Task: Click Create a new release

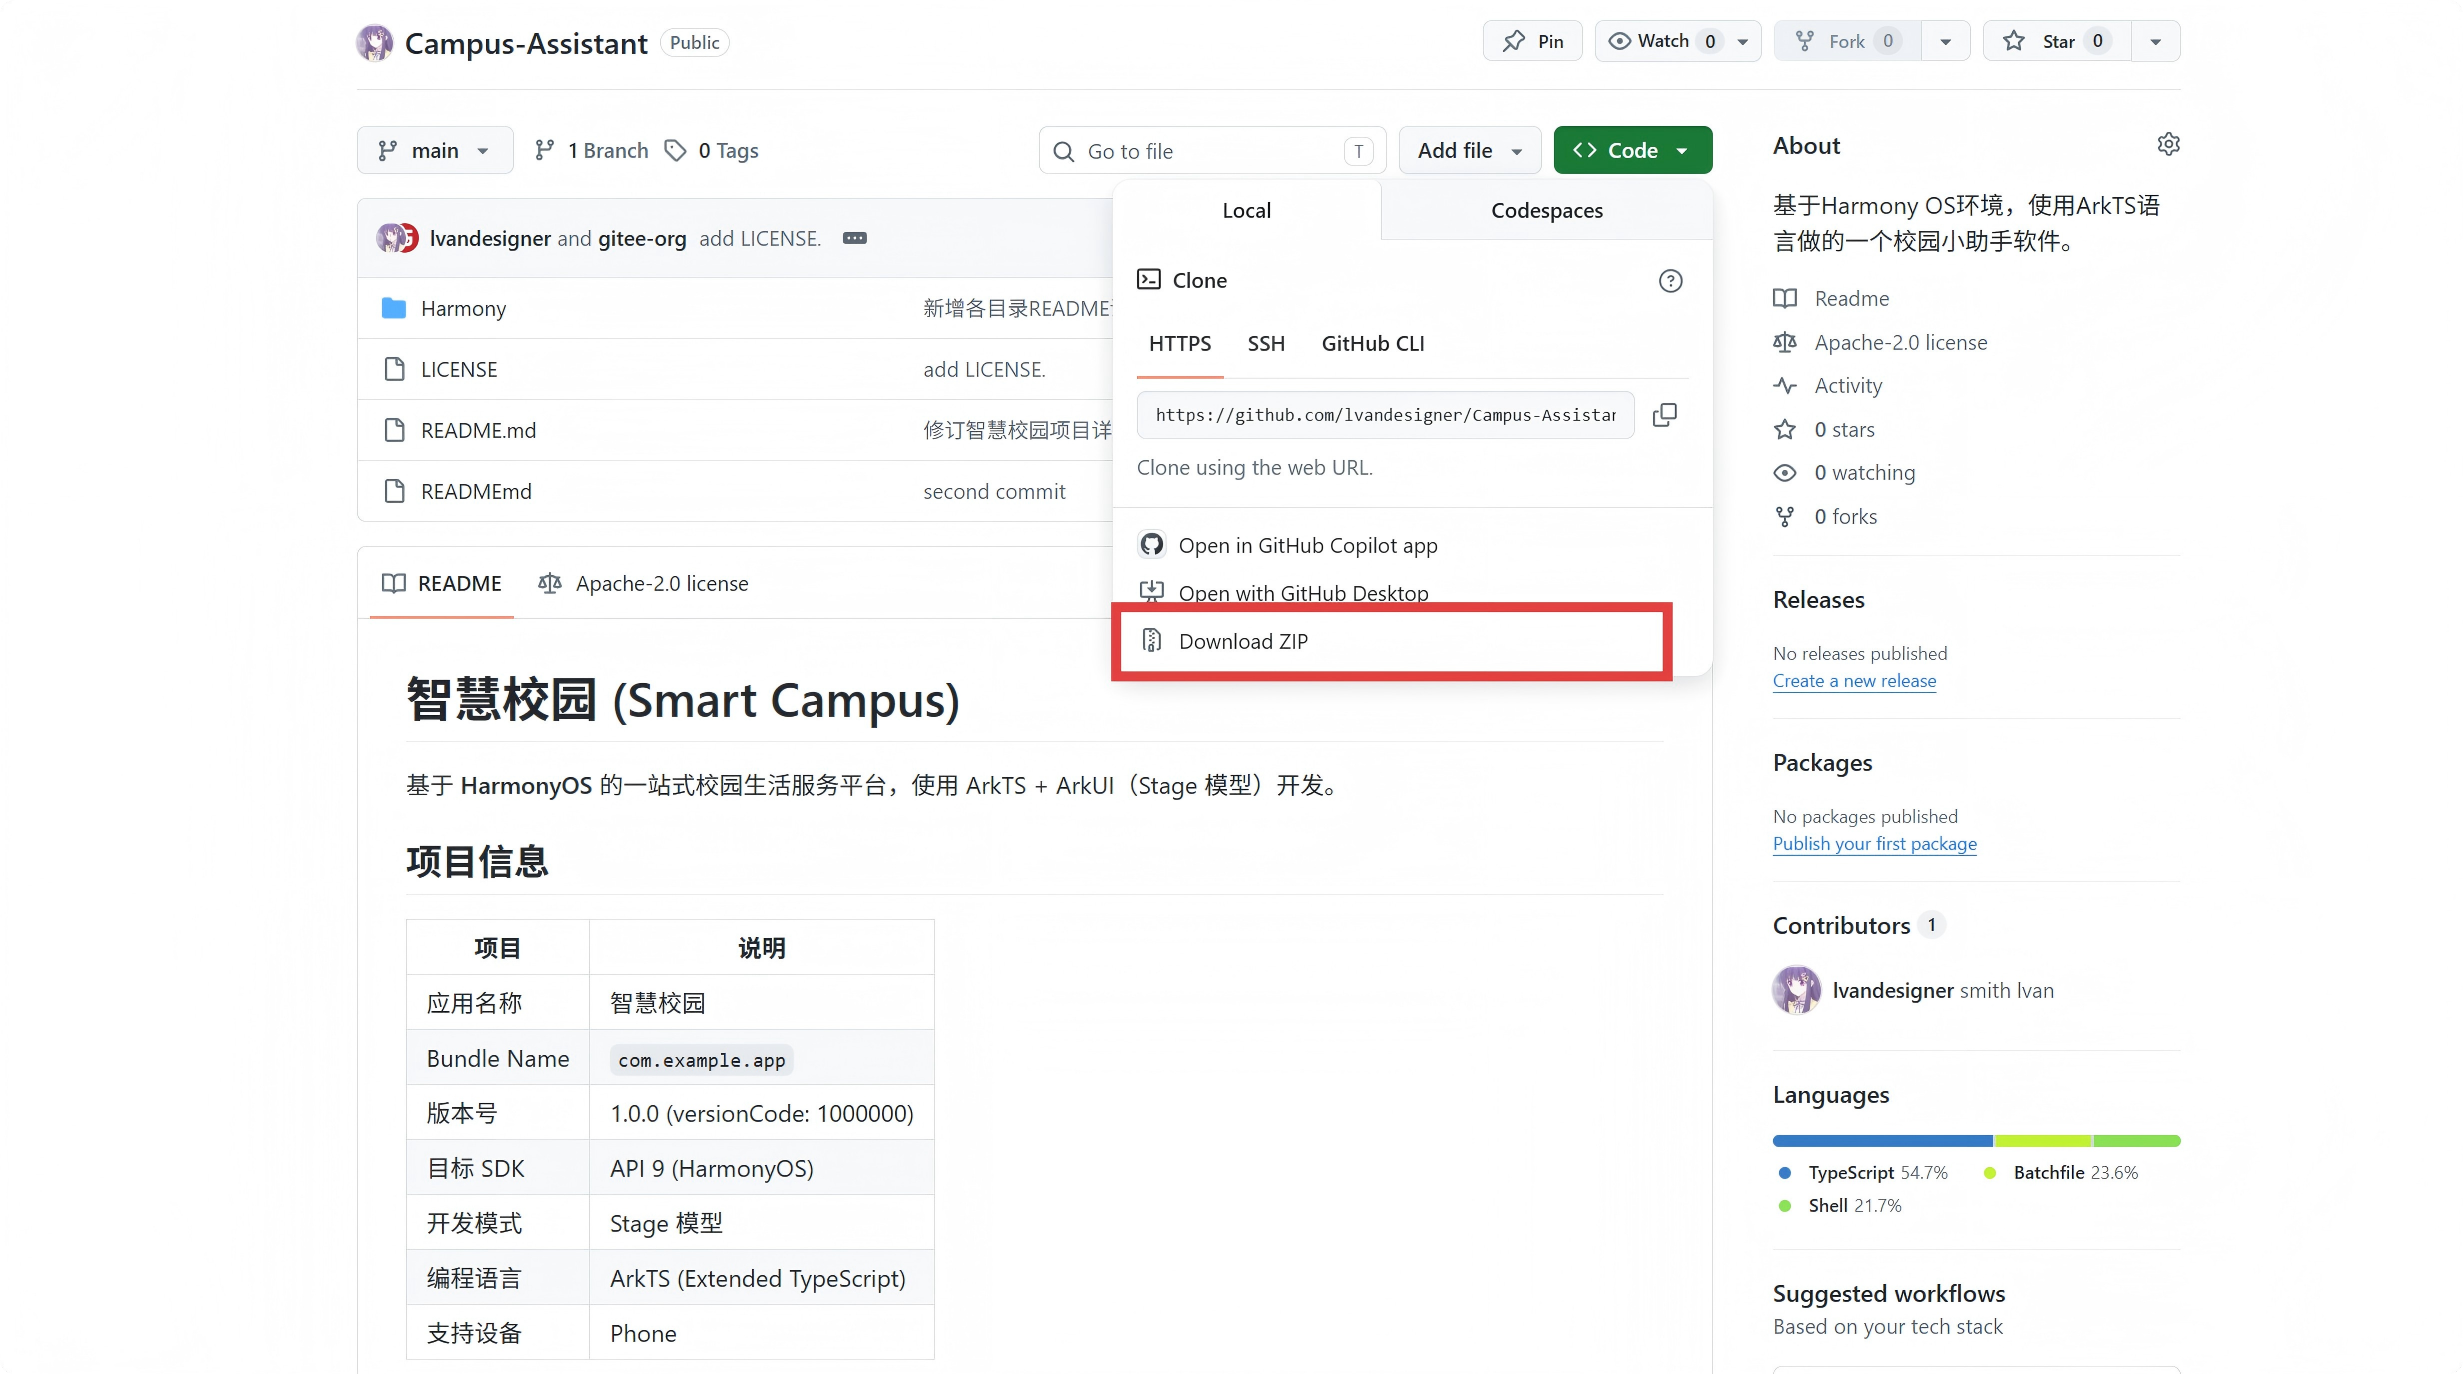Action: click(1854, 681)
